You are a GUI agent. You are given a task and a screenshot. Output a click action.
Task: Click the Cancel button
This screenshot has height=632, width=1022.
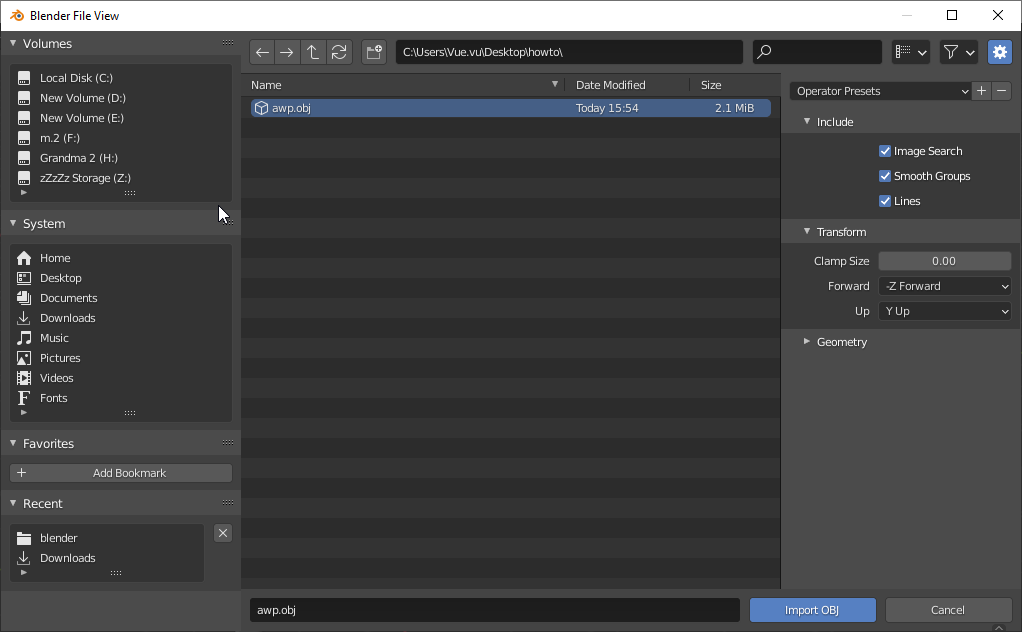click(x=948, y=610)
